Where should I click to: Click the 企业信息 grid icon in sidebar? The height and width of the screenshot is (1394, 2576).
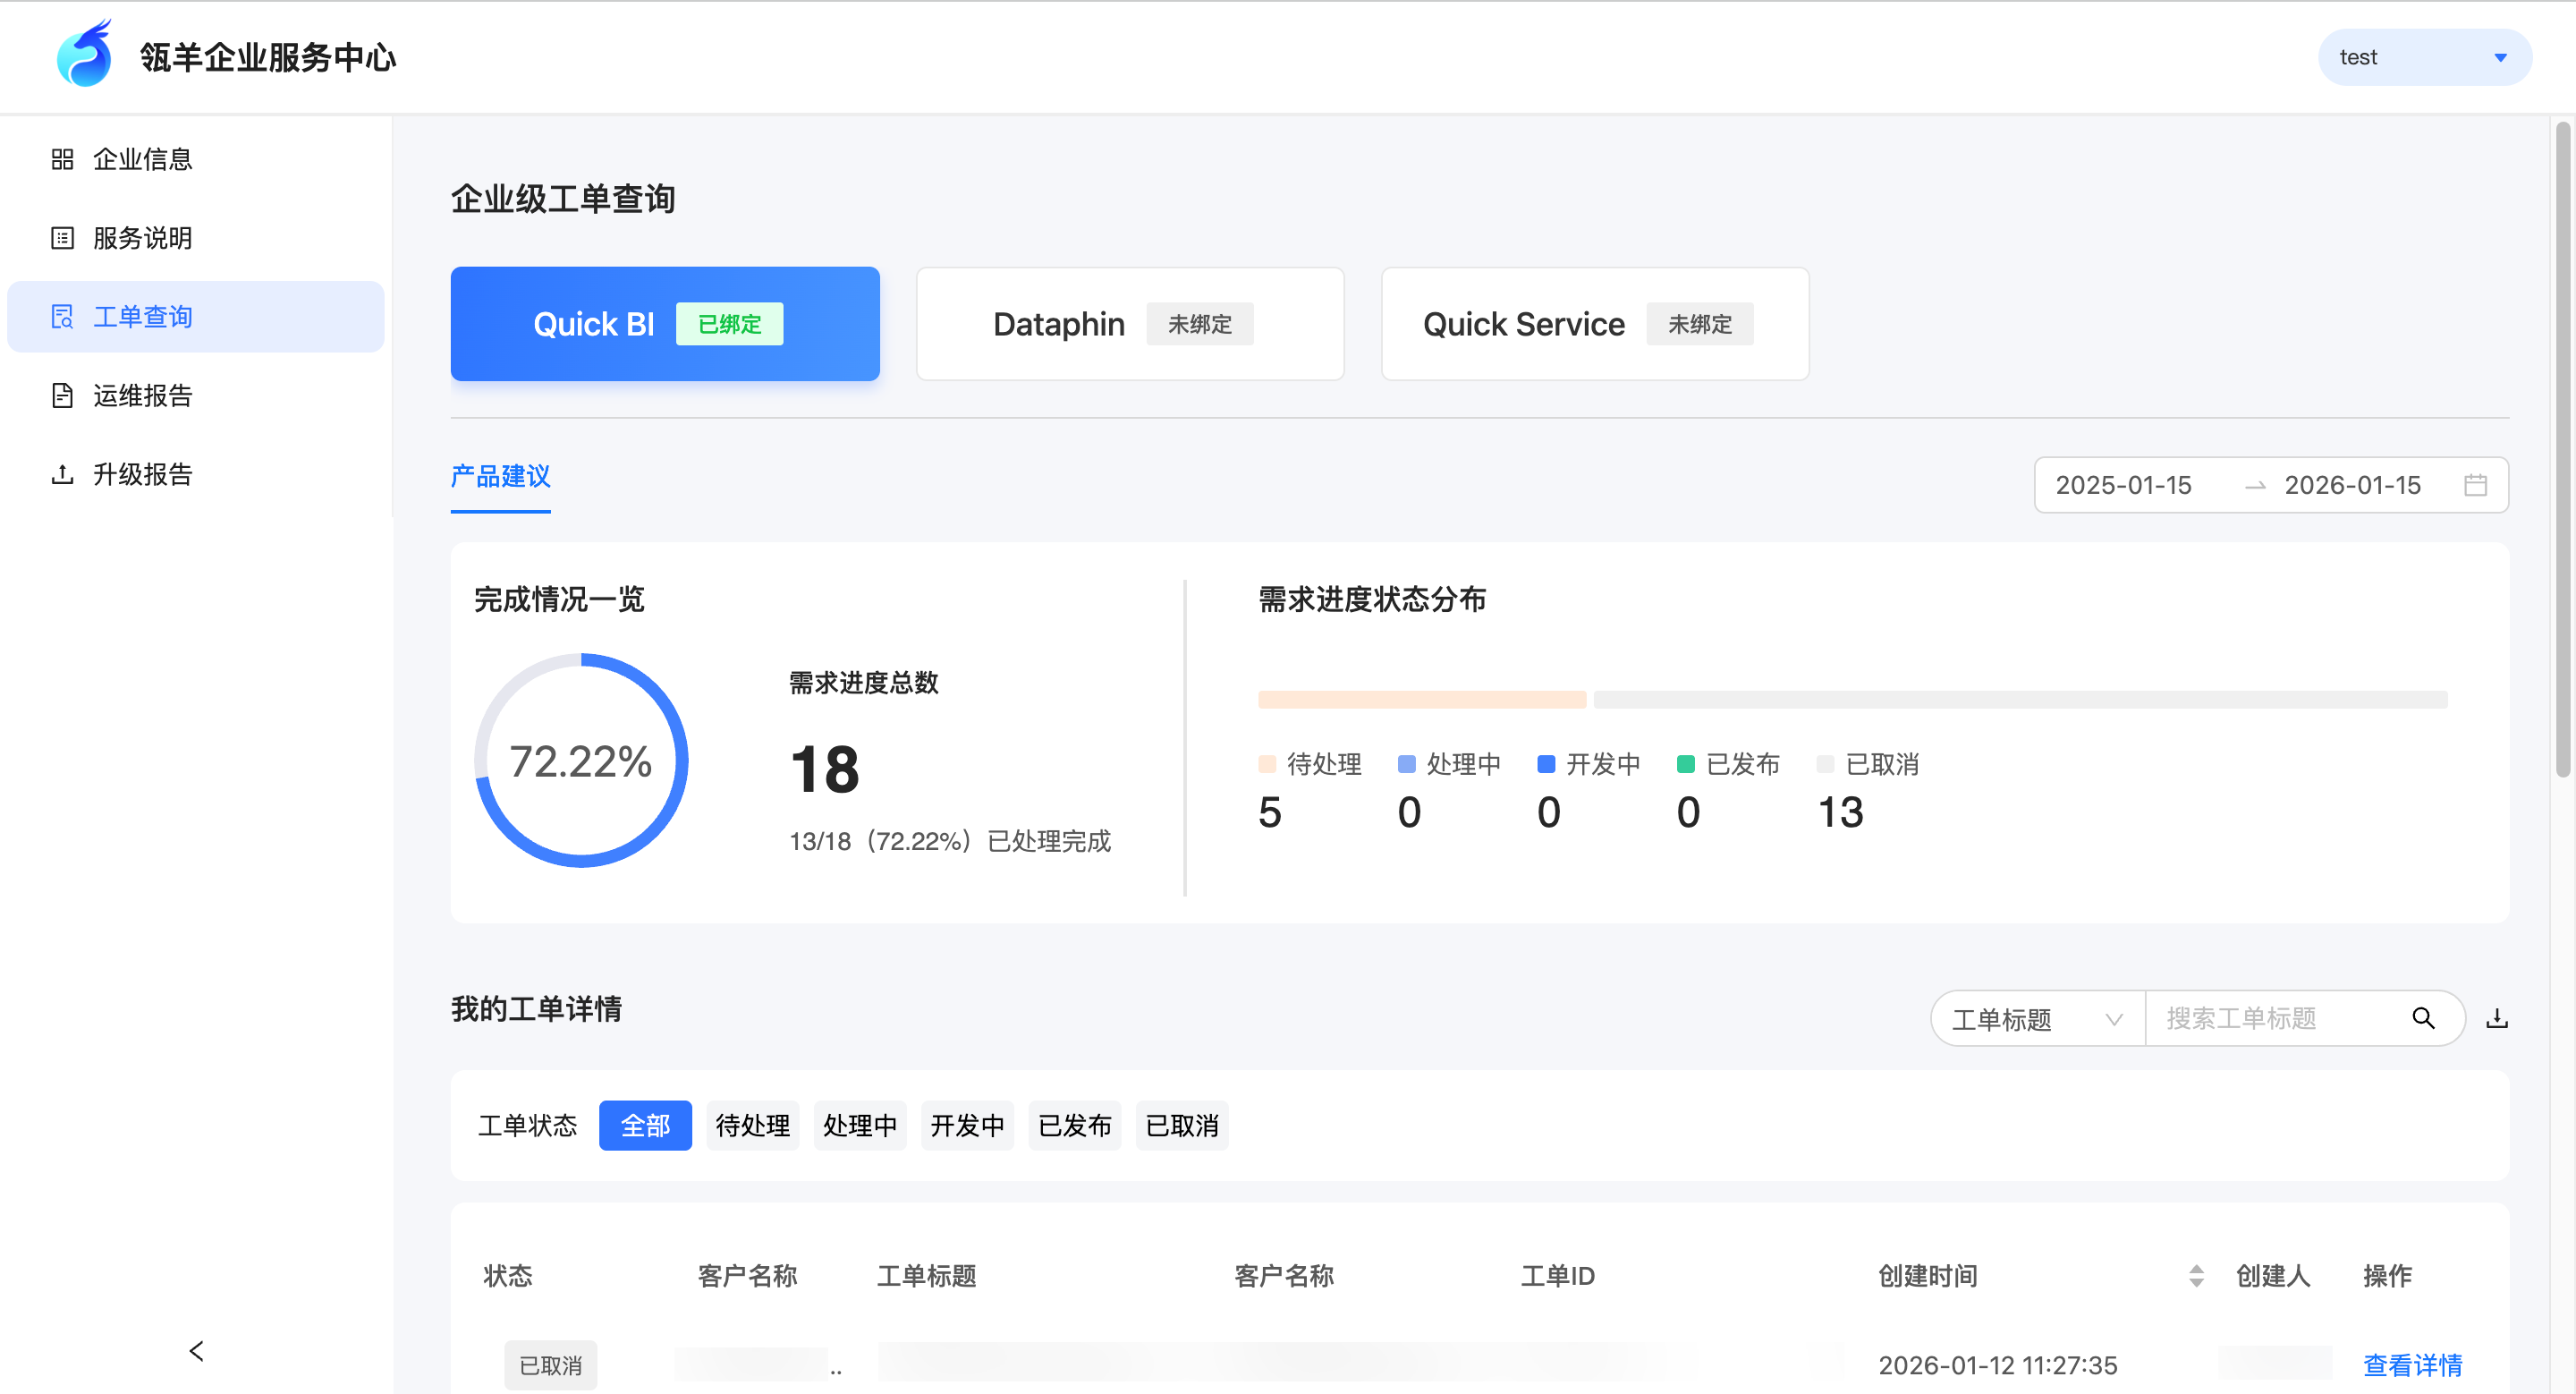62,159
